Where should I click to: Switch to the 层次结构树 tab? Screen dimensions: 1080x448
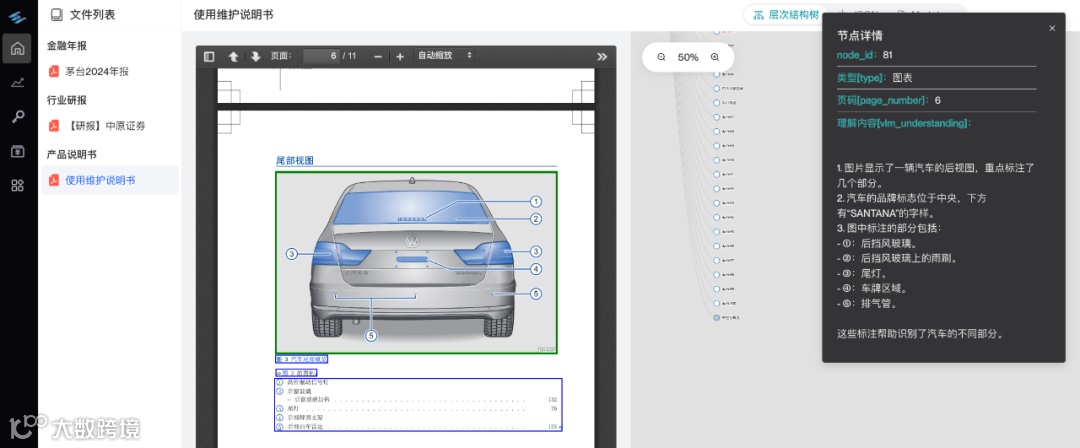point(785,14)
